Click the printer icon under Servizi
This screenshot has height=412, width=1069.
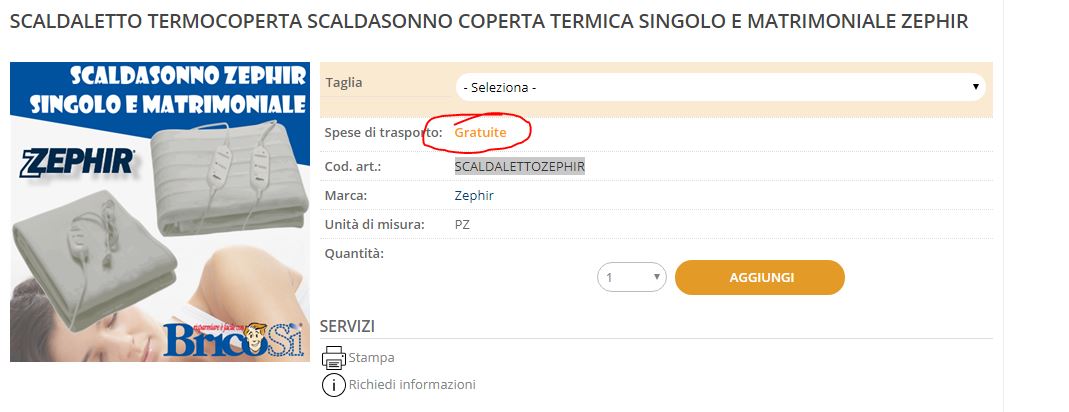click(333, 358)
